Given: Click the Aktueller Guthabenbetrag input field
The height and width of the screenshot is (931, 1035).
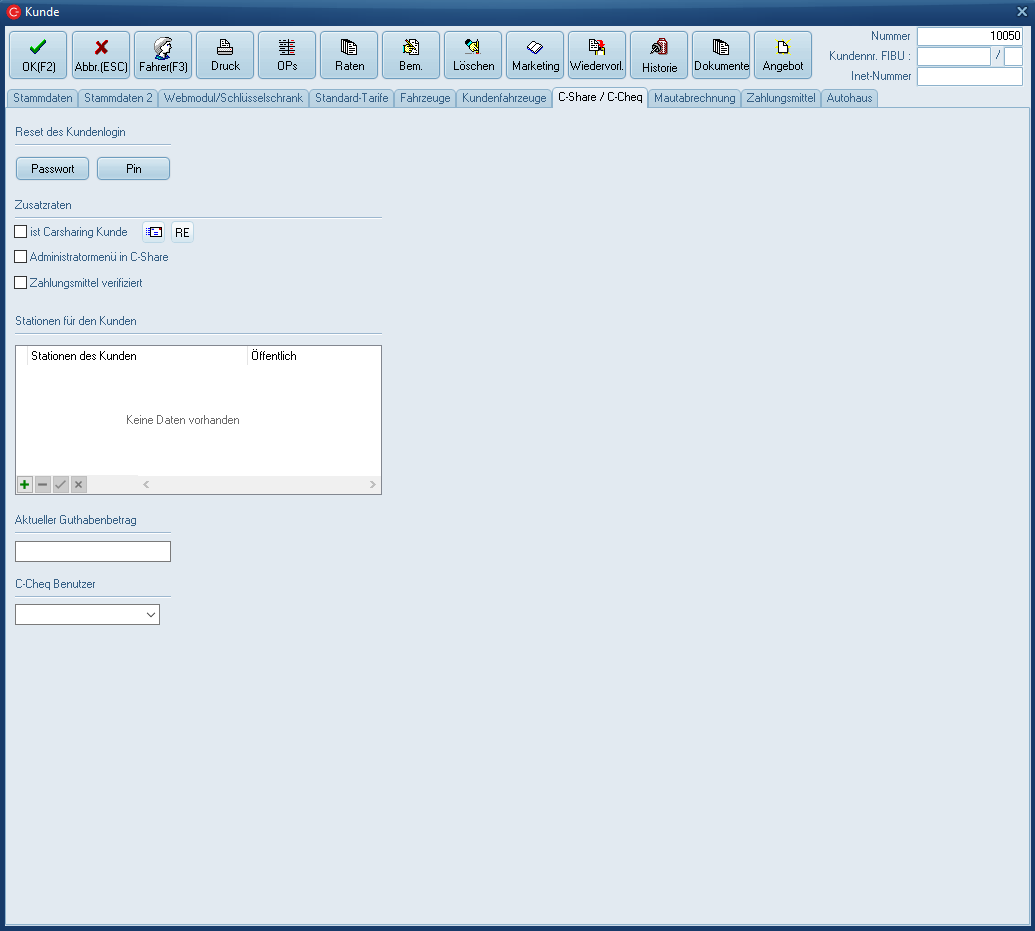Looking at the screenshot, I should pyautogui.click(x=93, y=552).
